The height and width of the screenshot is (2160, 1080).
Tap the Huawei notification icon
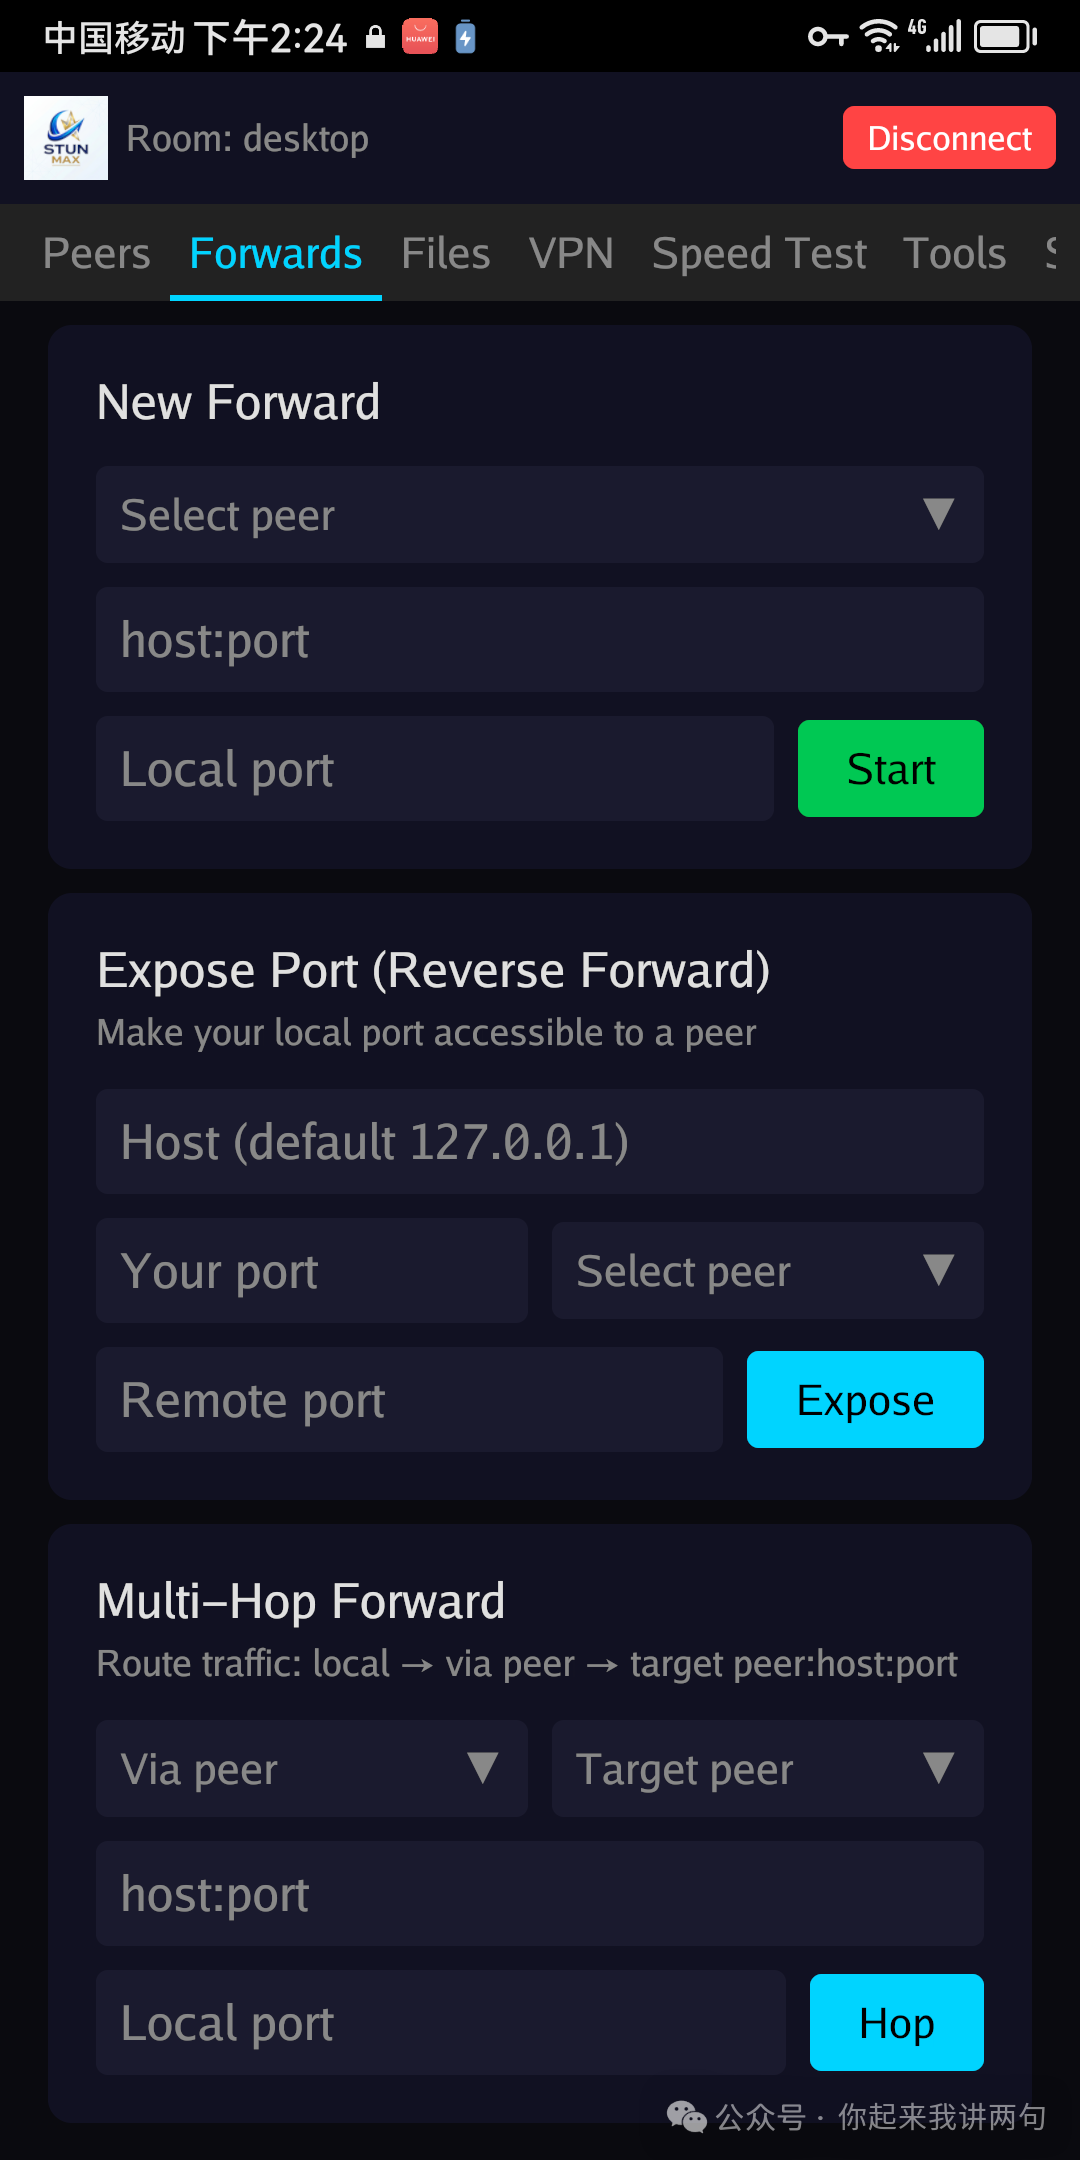click(420, 37)
